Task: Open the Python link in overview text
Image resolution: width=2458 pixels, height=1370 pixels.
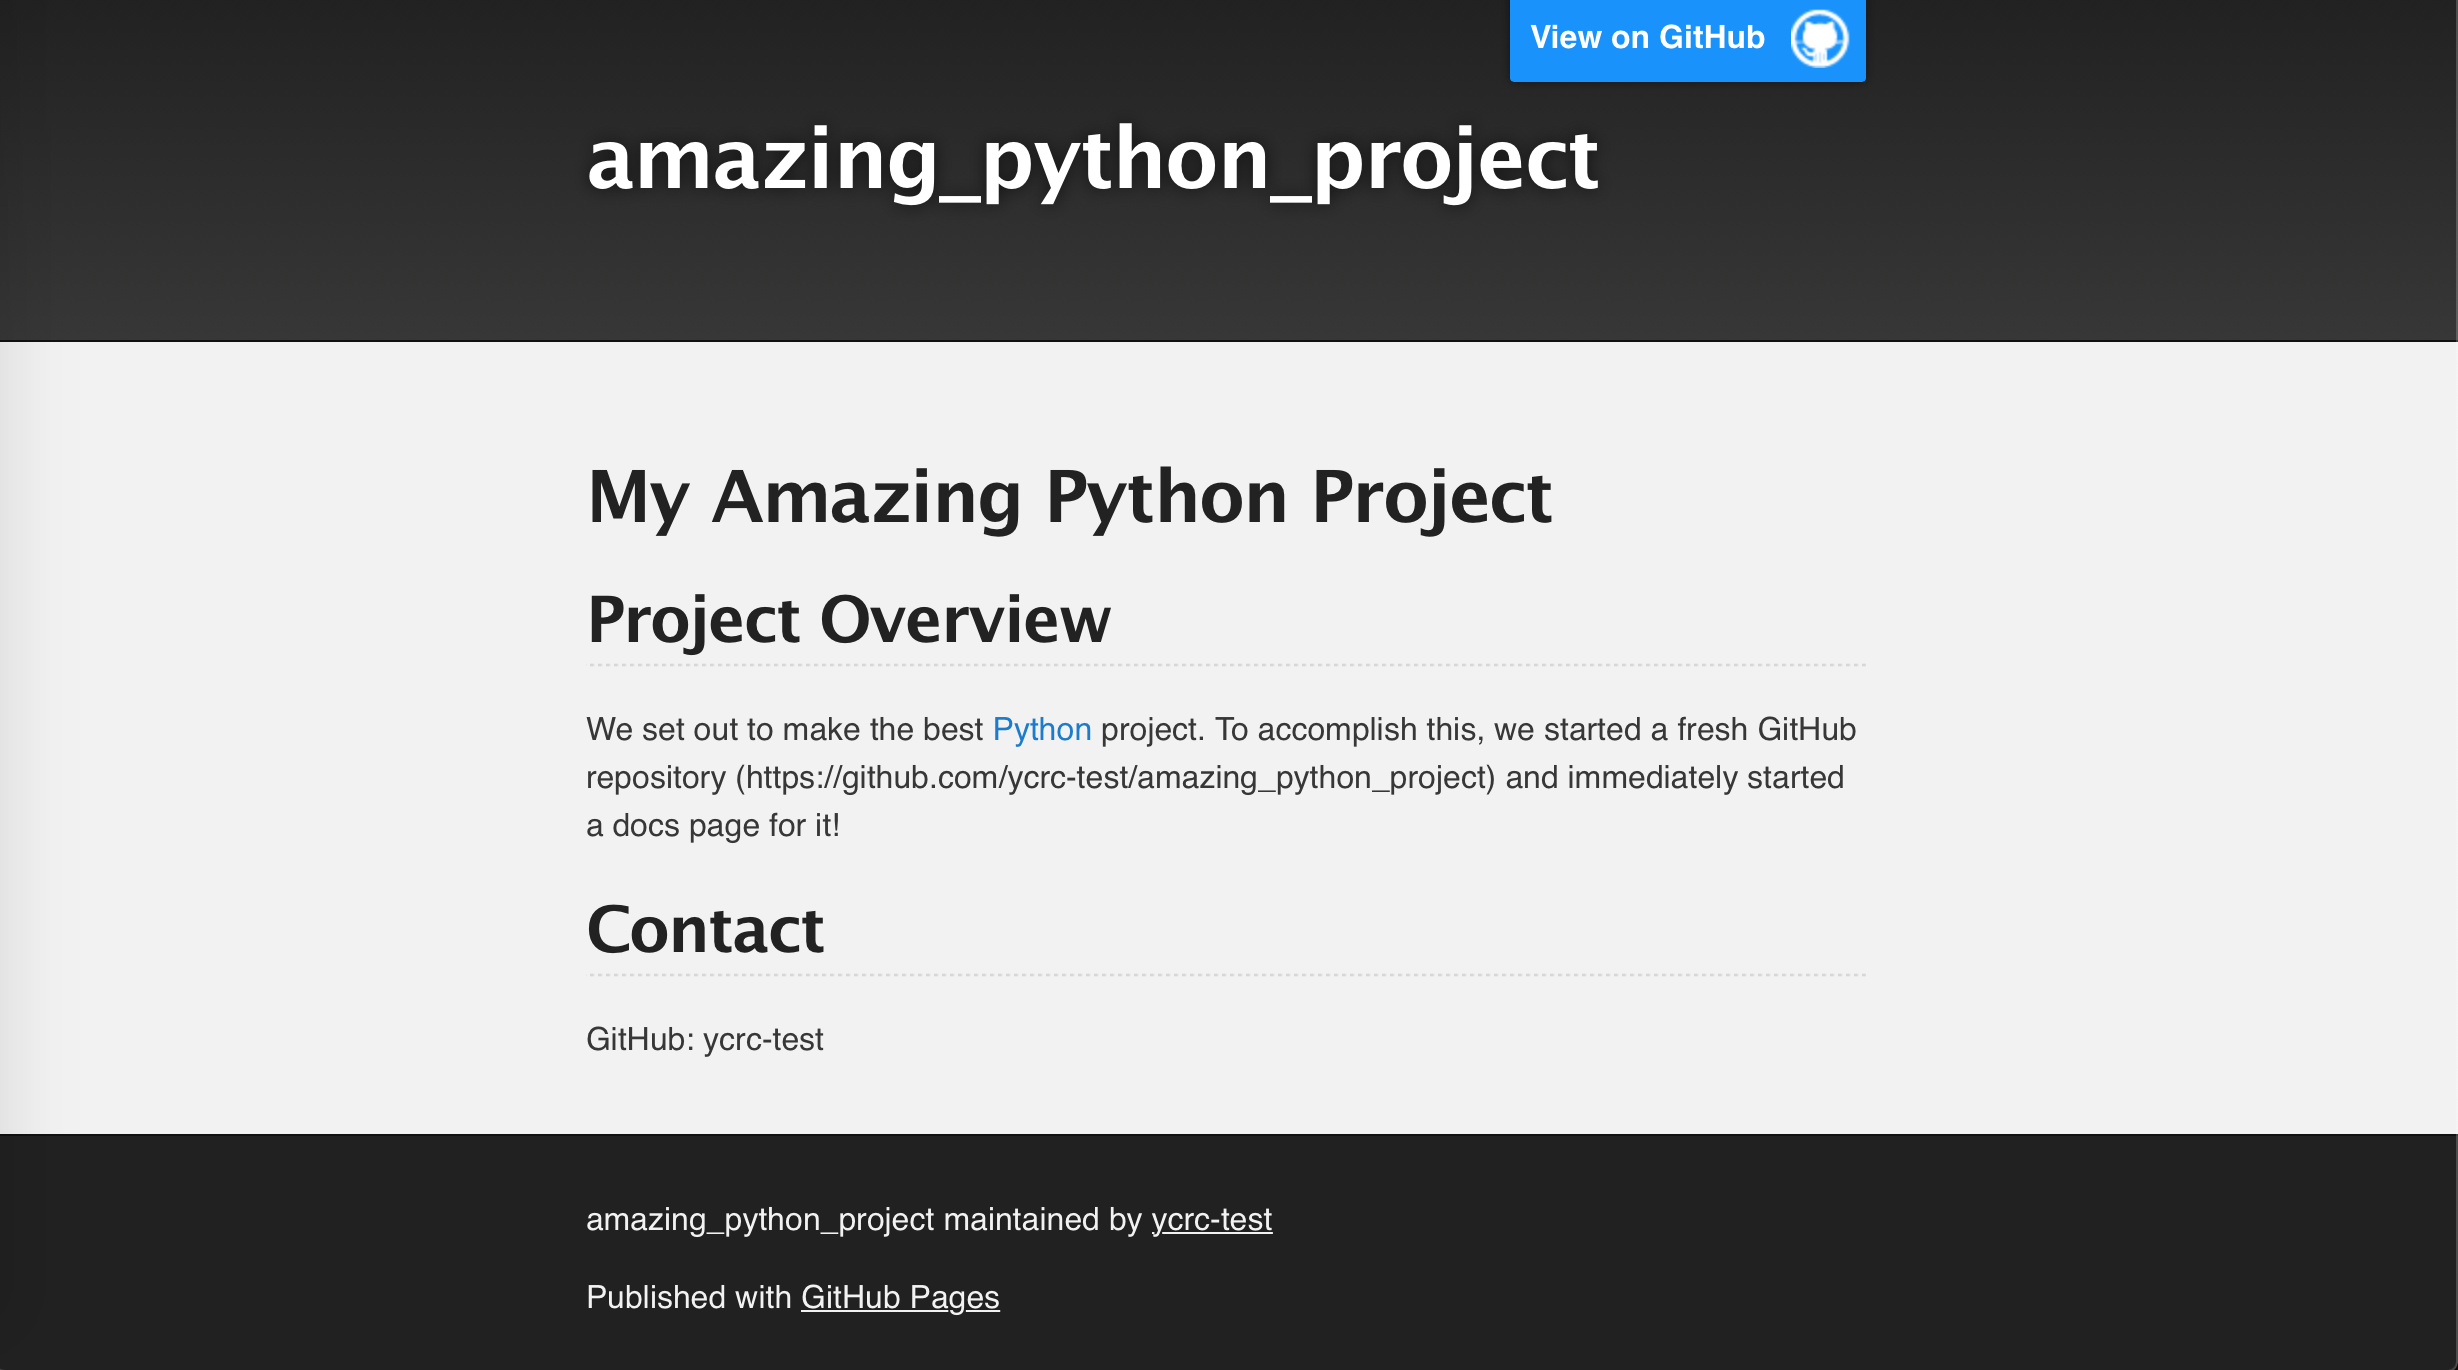Action: 1041,730
